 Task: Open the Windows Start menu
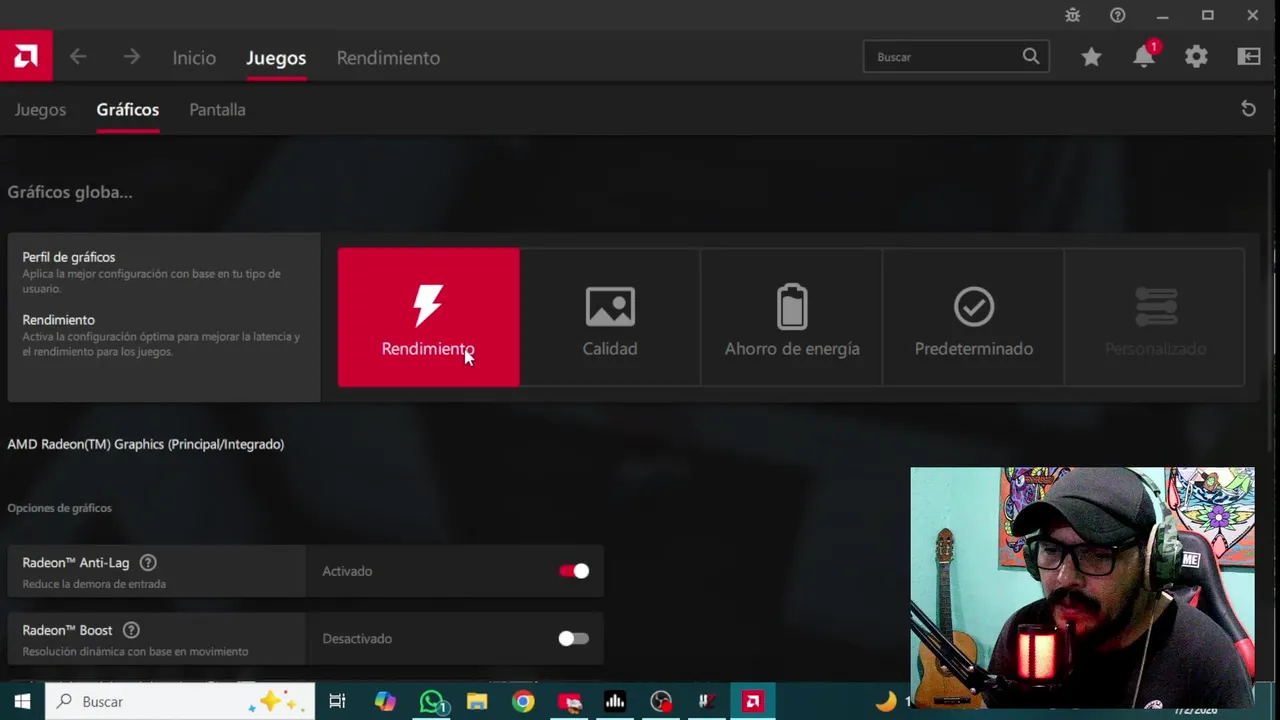pos(22,701)
